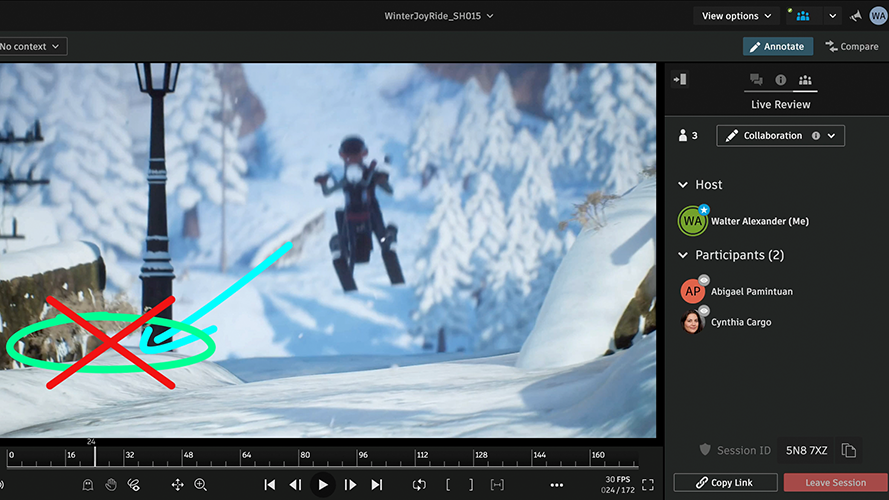
Task: Select the hand pan tool
Action: coord(111,485)
